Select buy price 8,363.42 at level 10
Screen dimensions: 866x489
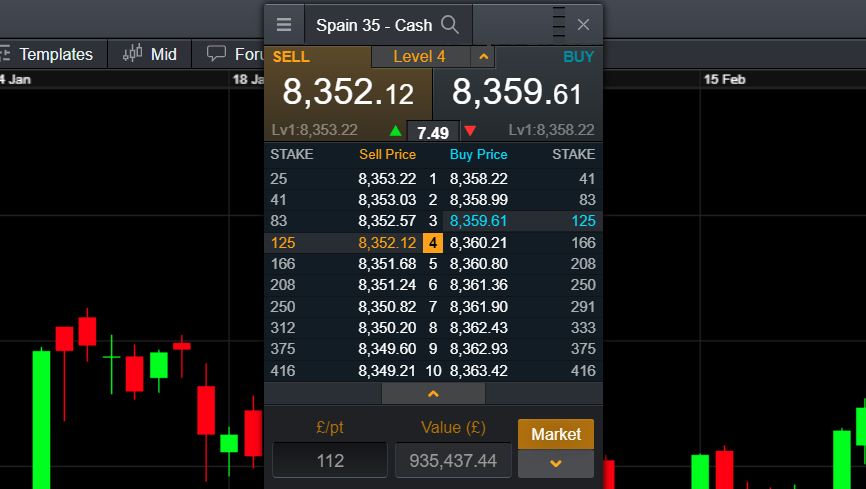coord(479,371)
